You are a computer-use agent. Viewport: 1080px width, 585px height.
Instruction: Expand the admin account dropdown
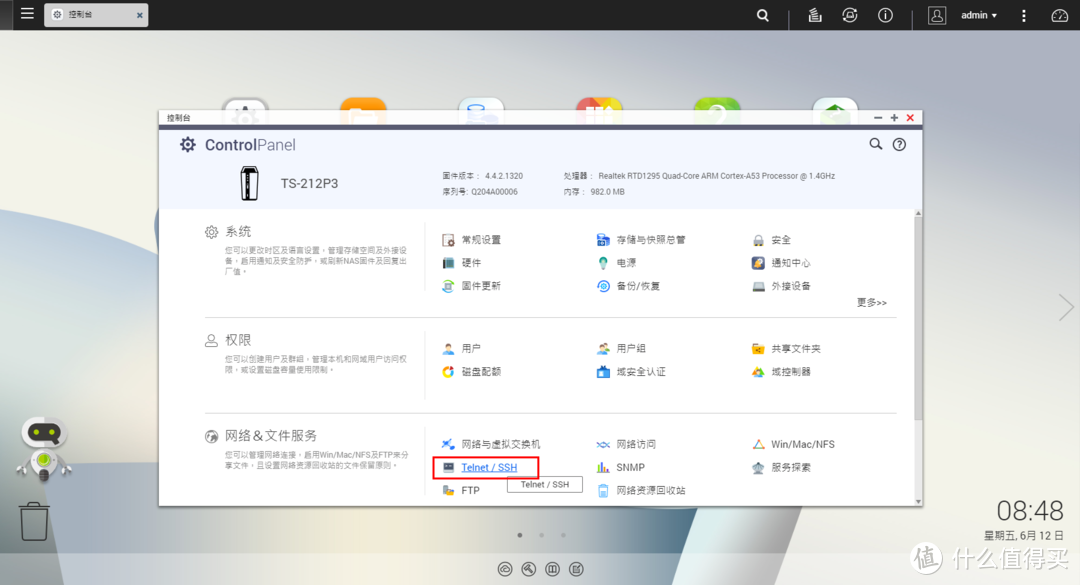[979, 15]
